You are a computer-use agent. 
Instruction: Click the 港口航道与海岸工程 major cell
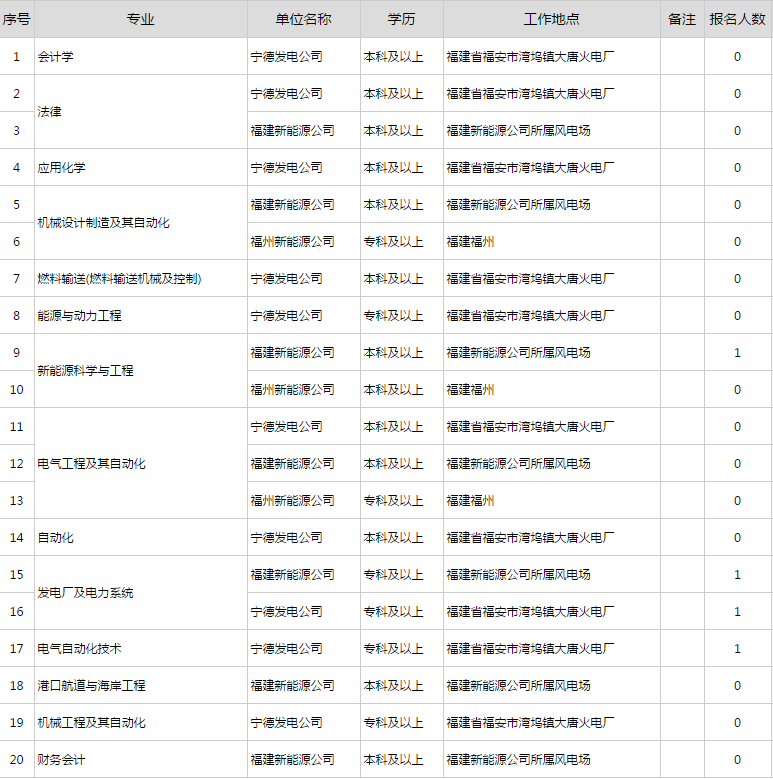(91, 685)
